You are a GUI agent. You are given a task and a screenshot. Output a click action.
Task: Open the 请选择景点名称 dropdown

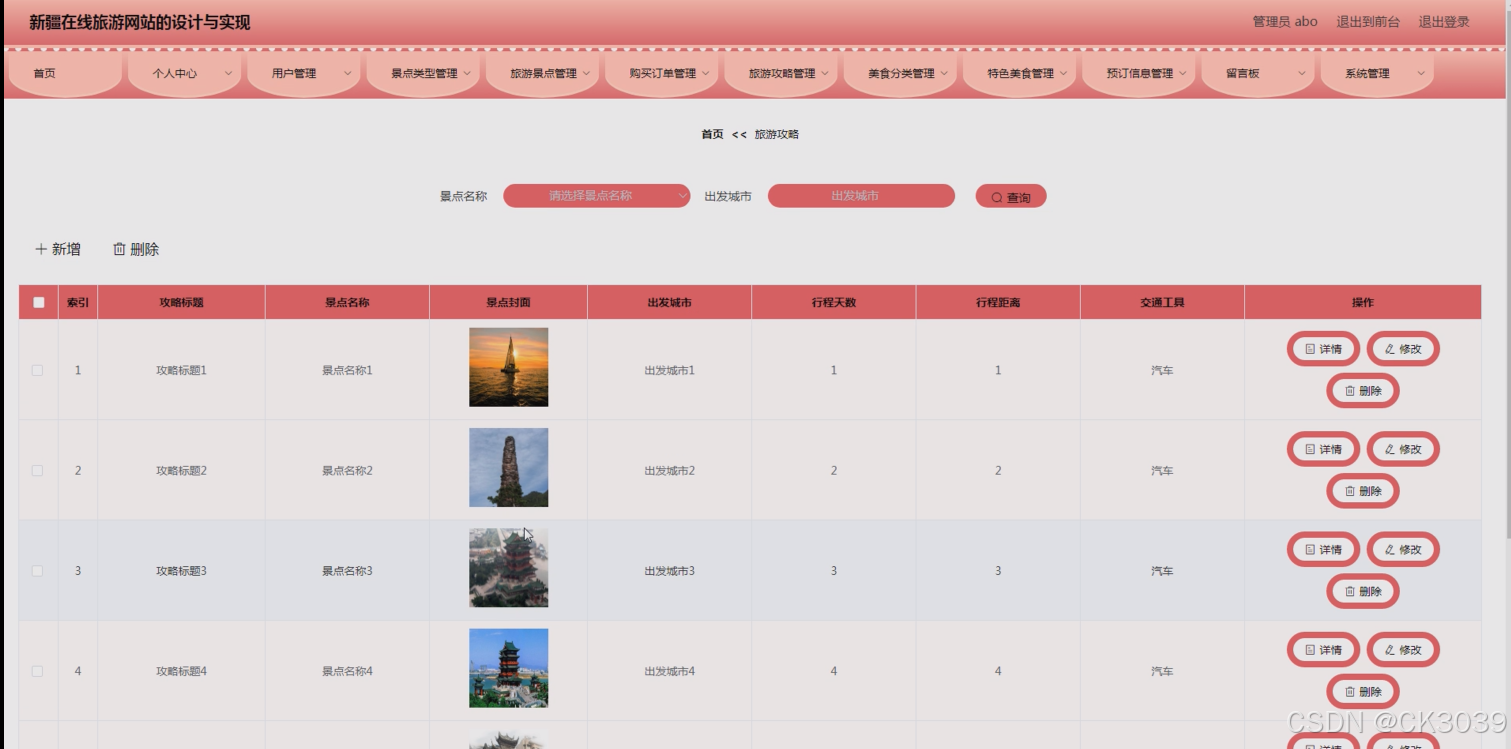point(596,196)
